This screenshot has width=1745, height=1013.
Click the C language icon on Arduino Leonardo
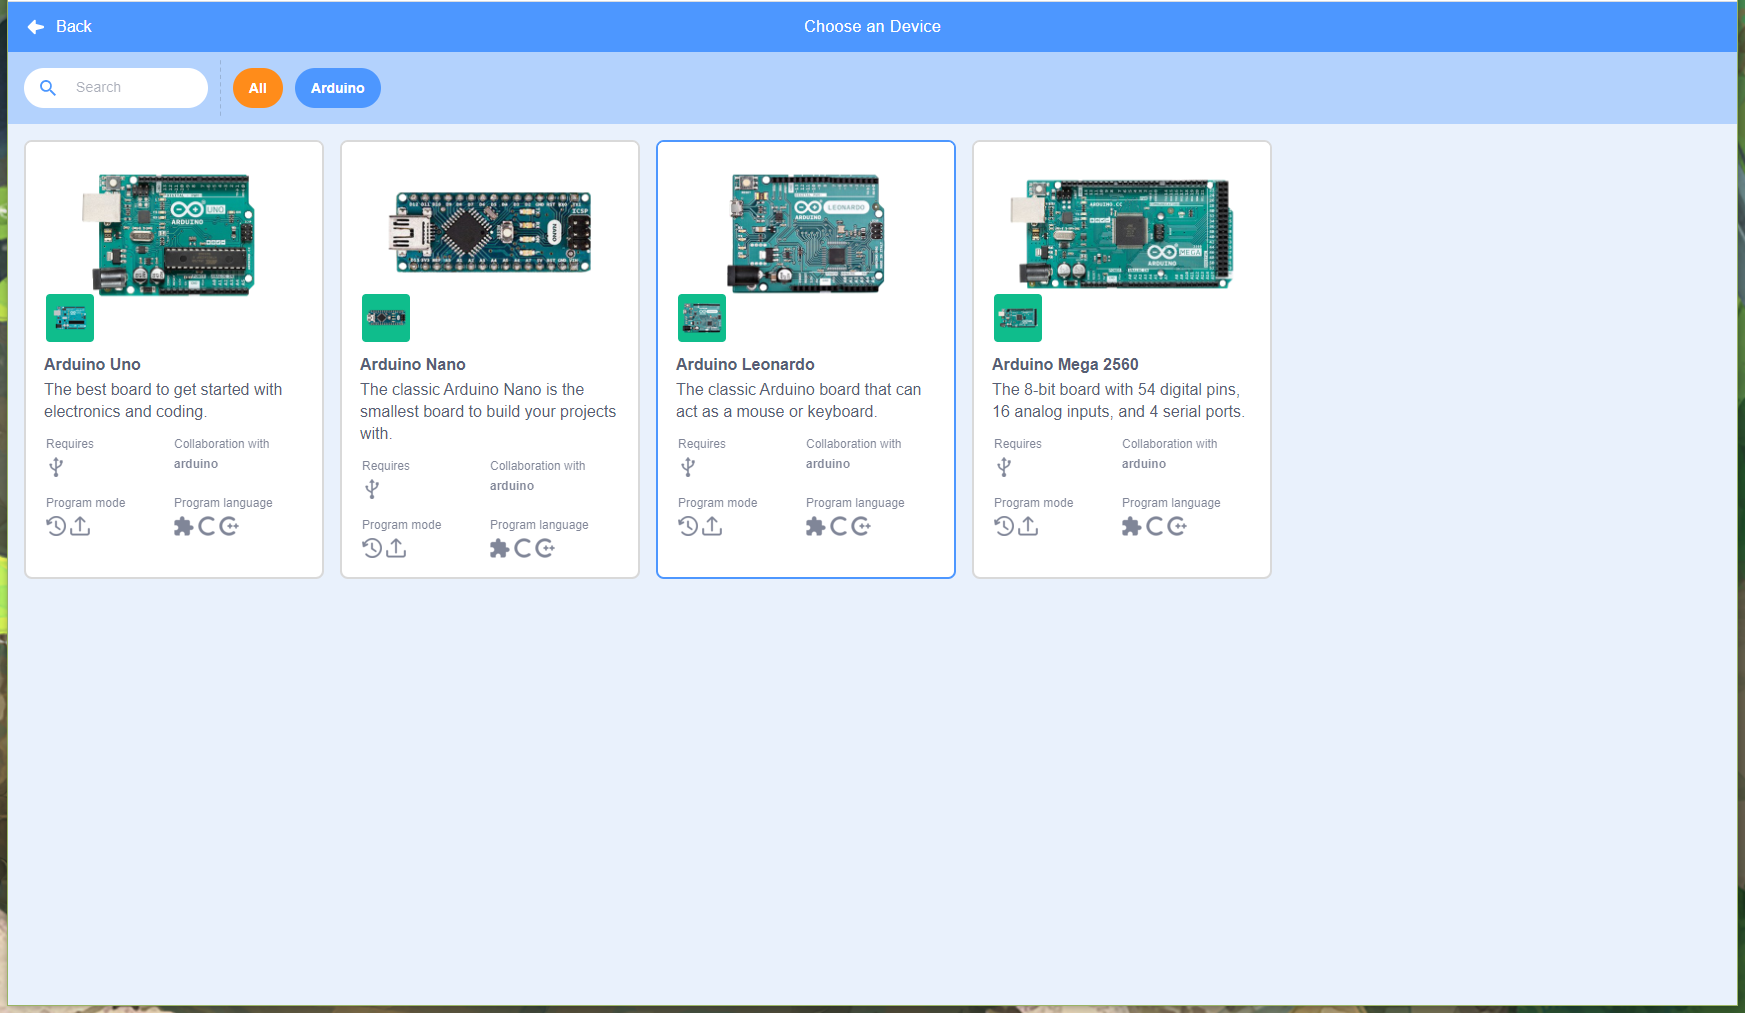click(x=839, y=526)
